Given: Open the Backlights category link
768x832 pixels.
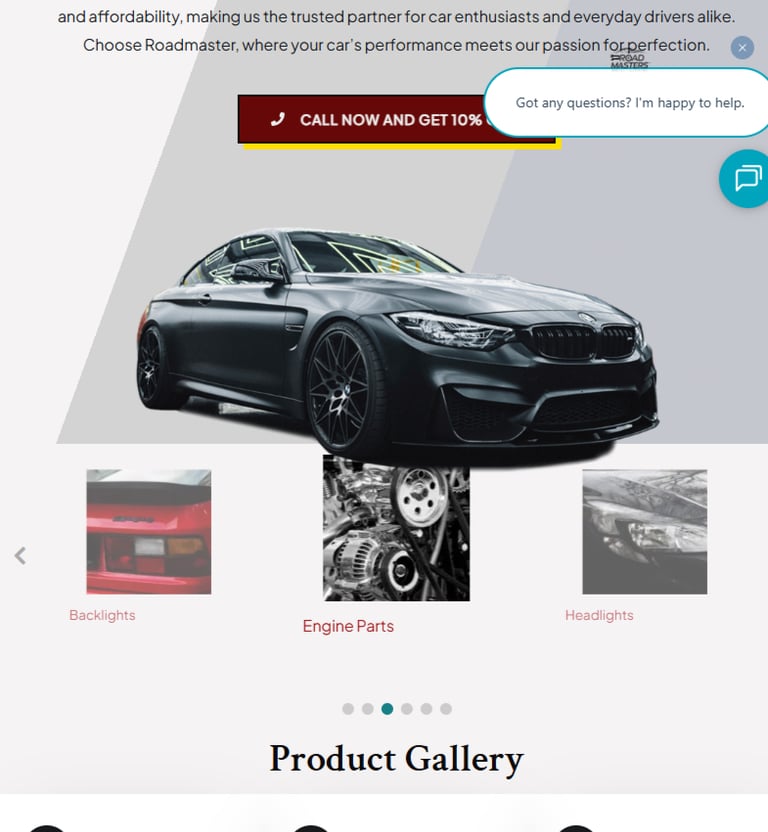Looking at the screenshot, I should tap(102, 615).
